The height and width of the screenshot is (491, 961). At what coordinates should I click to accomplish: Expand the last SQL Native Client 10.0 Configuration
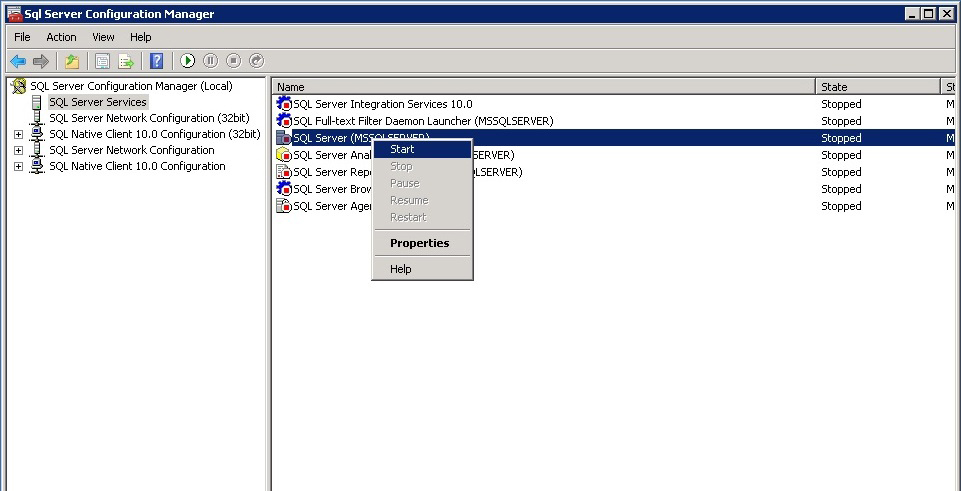18,166
